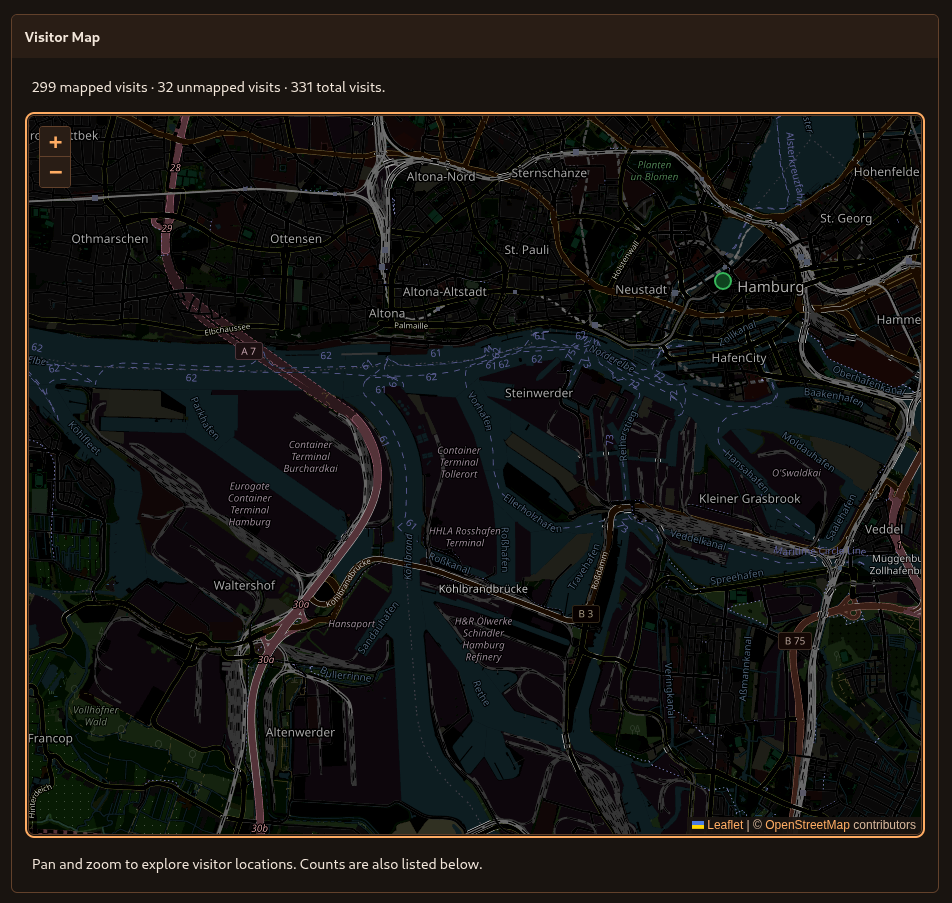Click the Hansaport map label
Screen dimensions: 952x903
coord(352,624)
